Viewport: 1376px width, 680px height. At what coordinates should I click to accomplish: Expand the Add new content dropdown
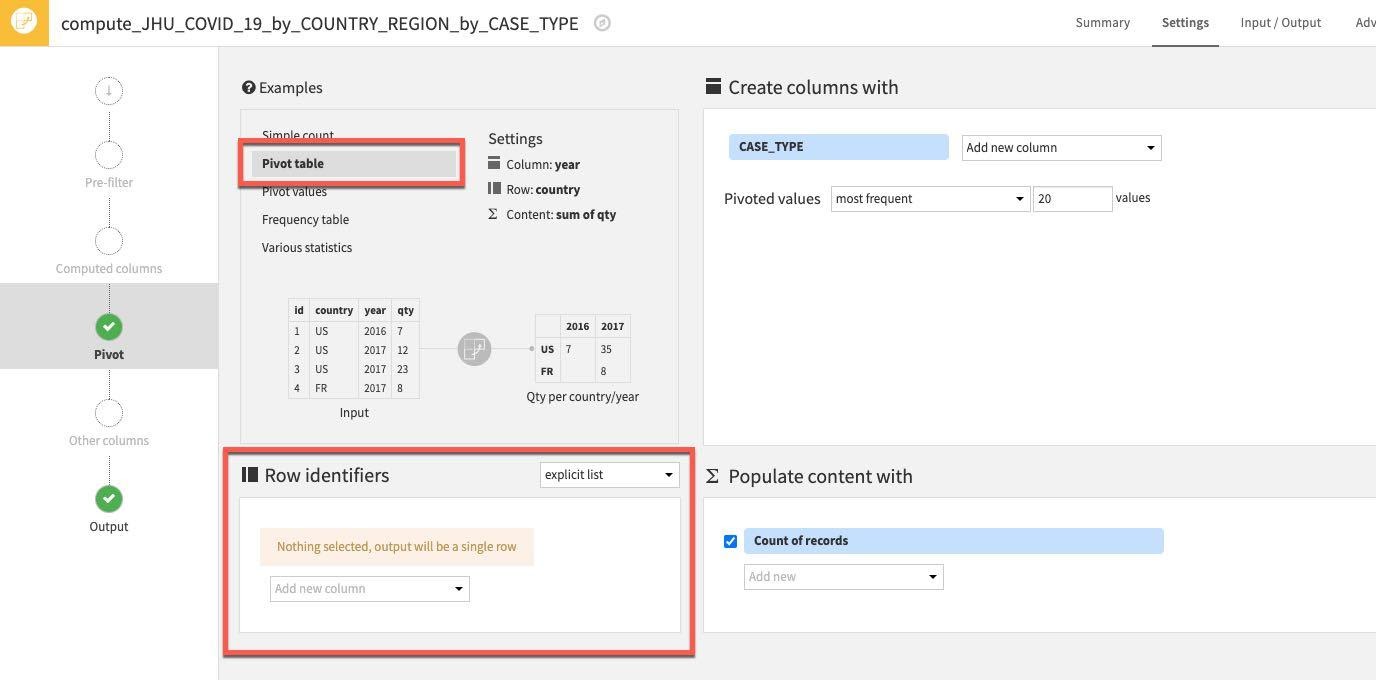843,577
